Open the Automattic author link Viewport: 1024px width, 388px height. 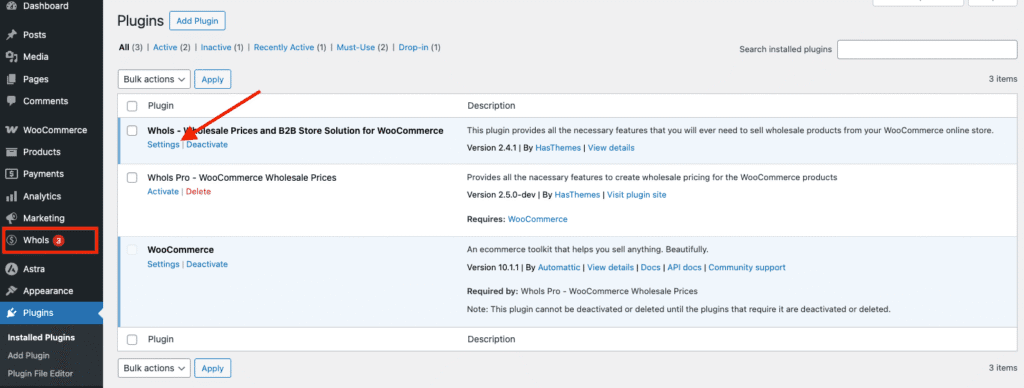pos(559,267)
